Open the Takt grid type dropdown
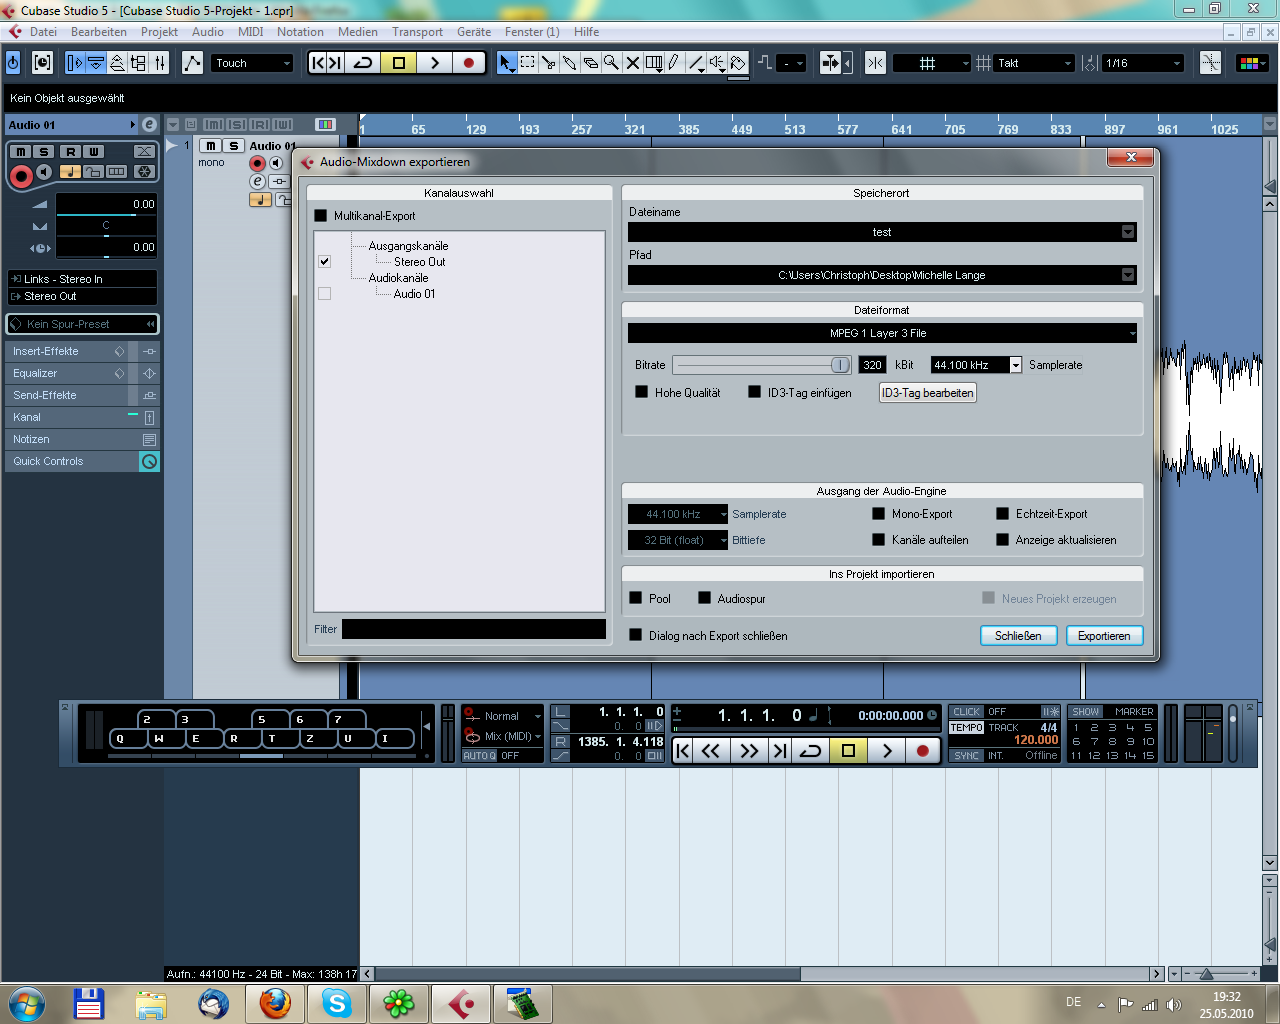Viewport: 1280px width, 1024px height. 1036,63
